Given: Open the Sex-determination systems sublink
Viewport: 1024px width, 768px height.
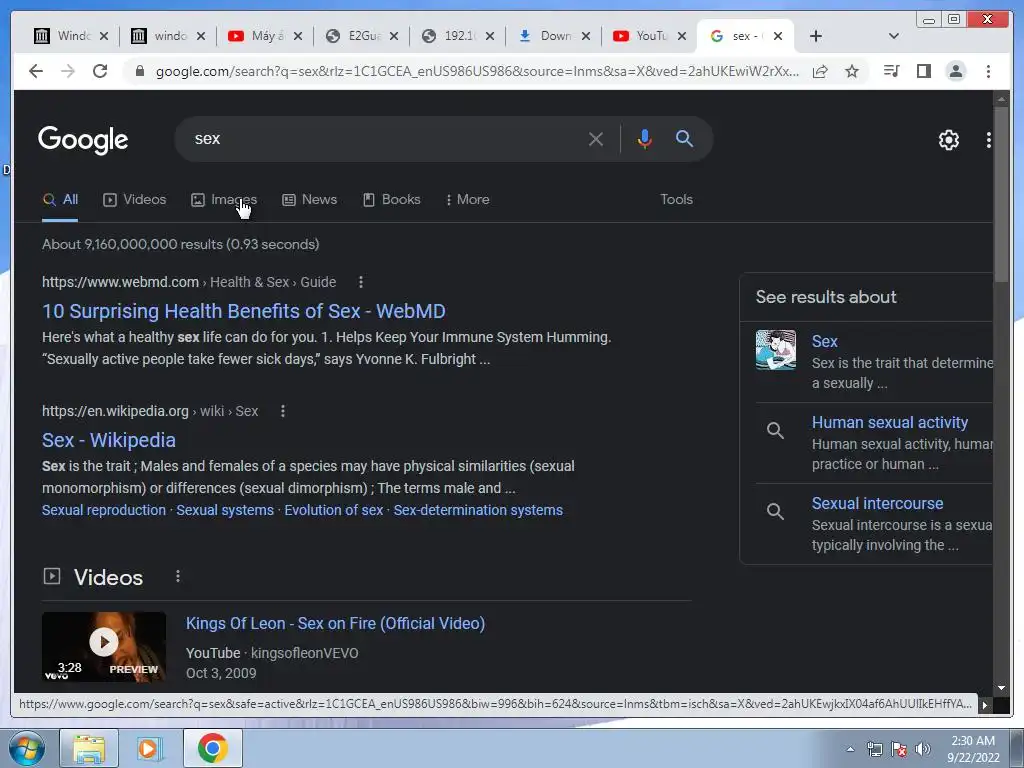Looking at the screenshot, I should (x=478, y=510).
